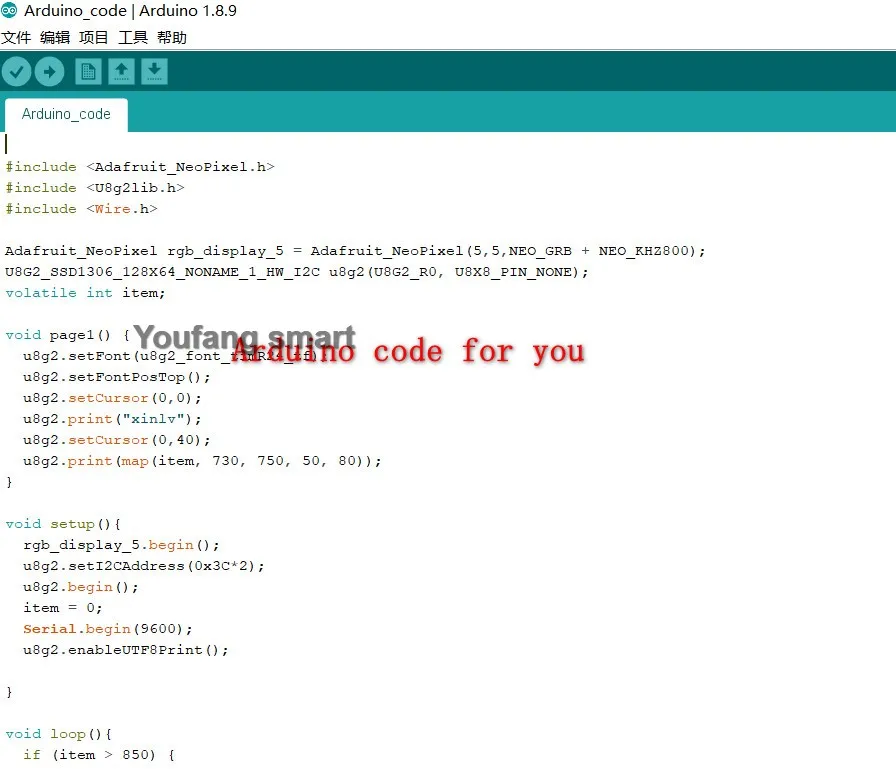Screen dimensions: 896x769
Task: Click the 'item = 0;' line
Action: (63, 608)
